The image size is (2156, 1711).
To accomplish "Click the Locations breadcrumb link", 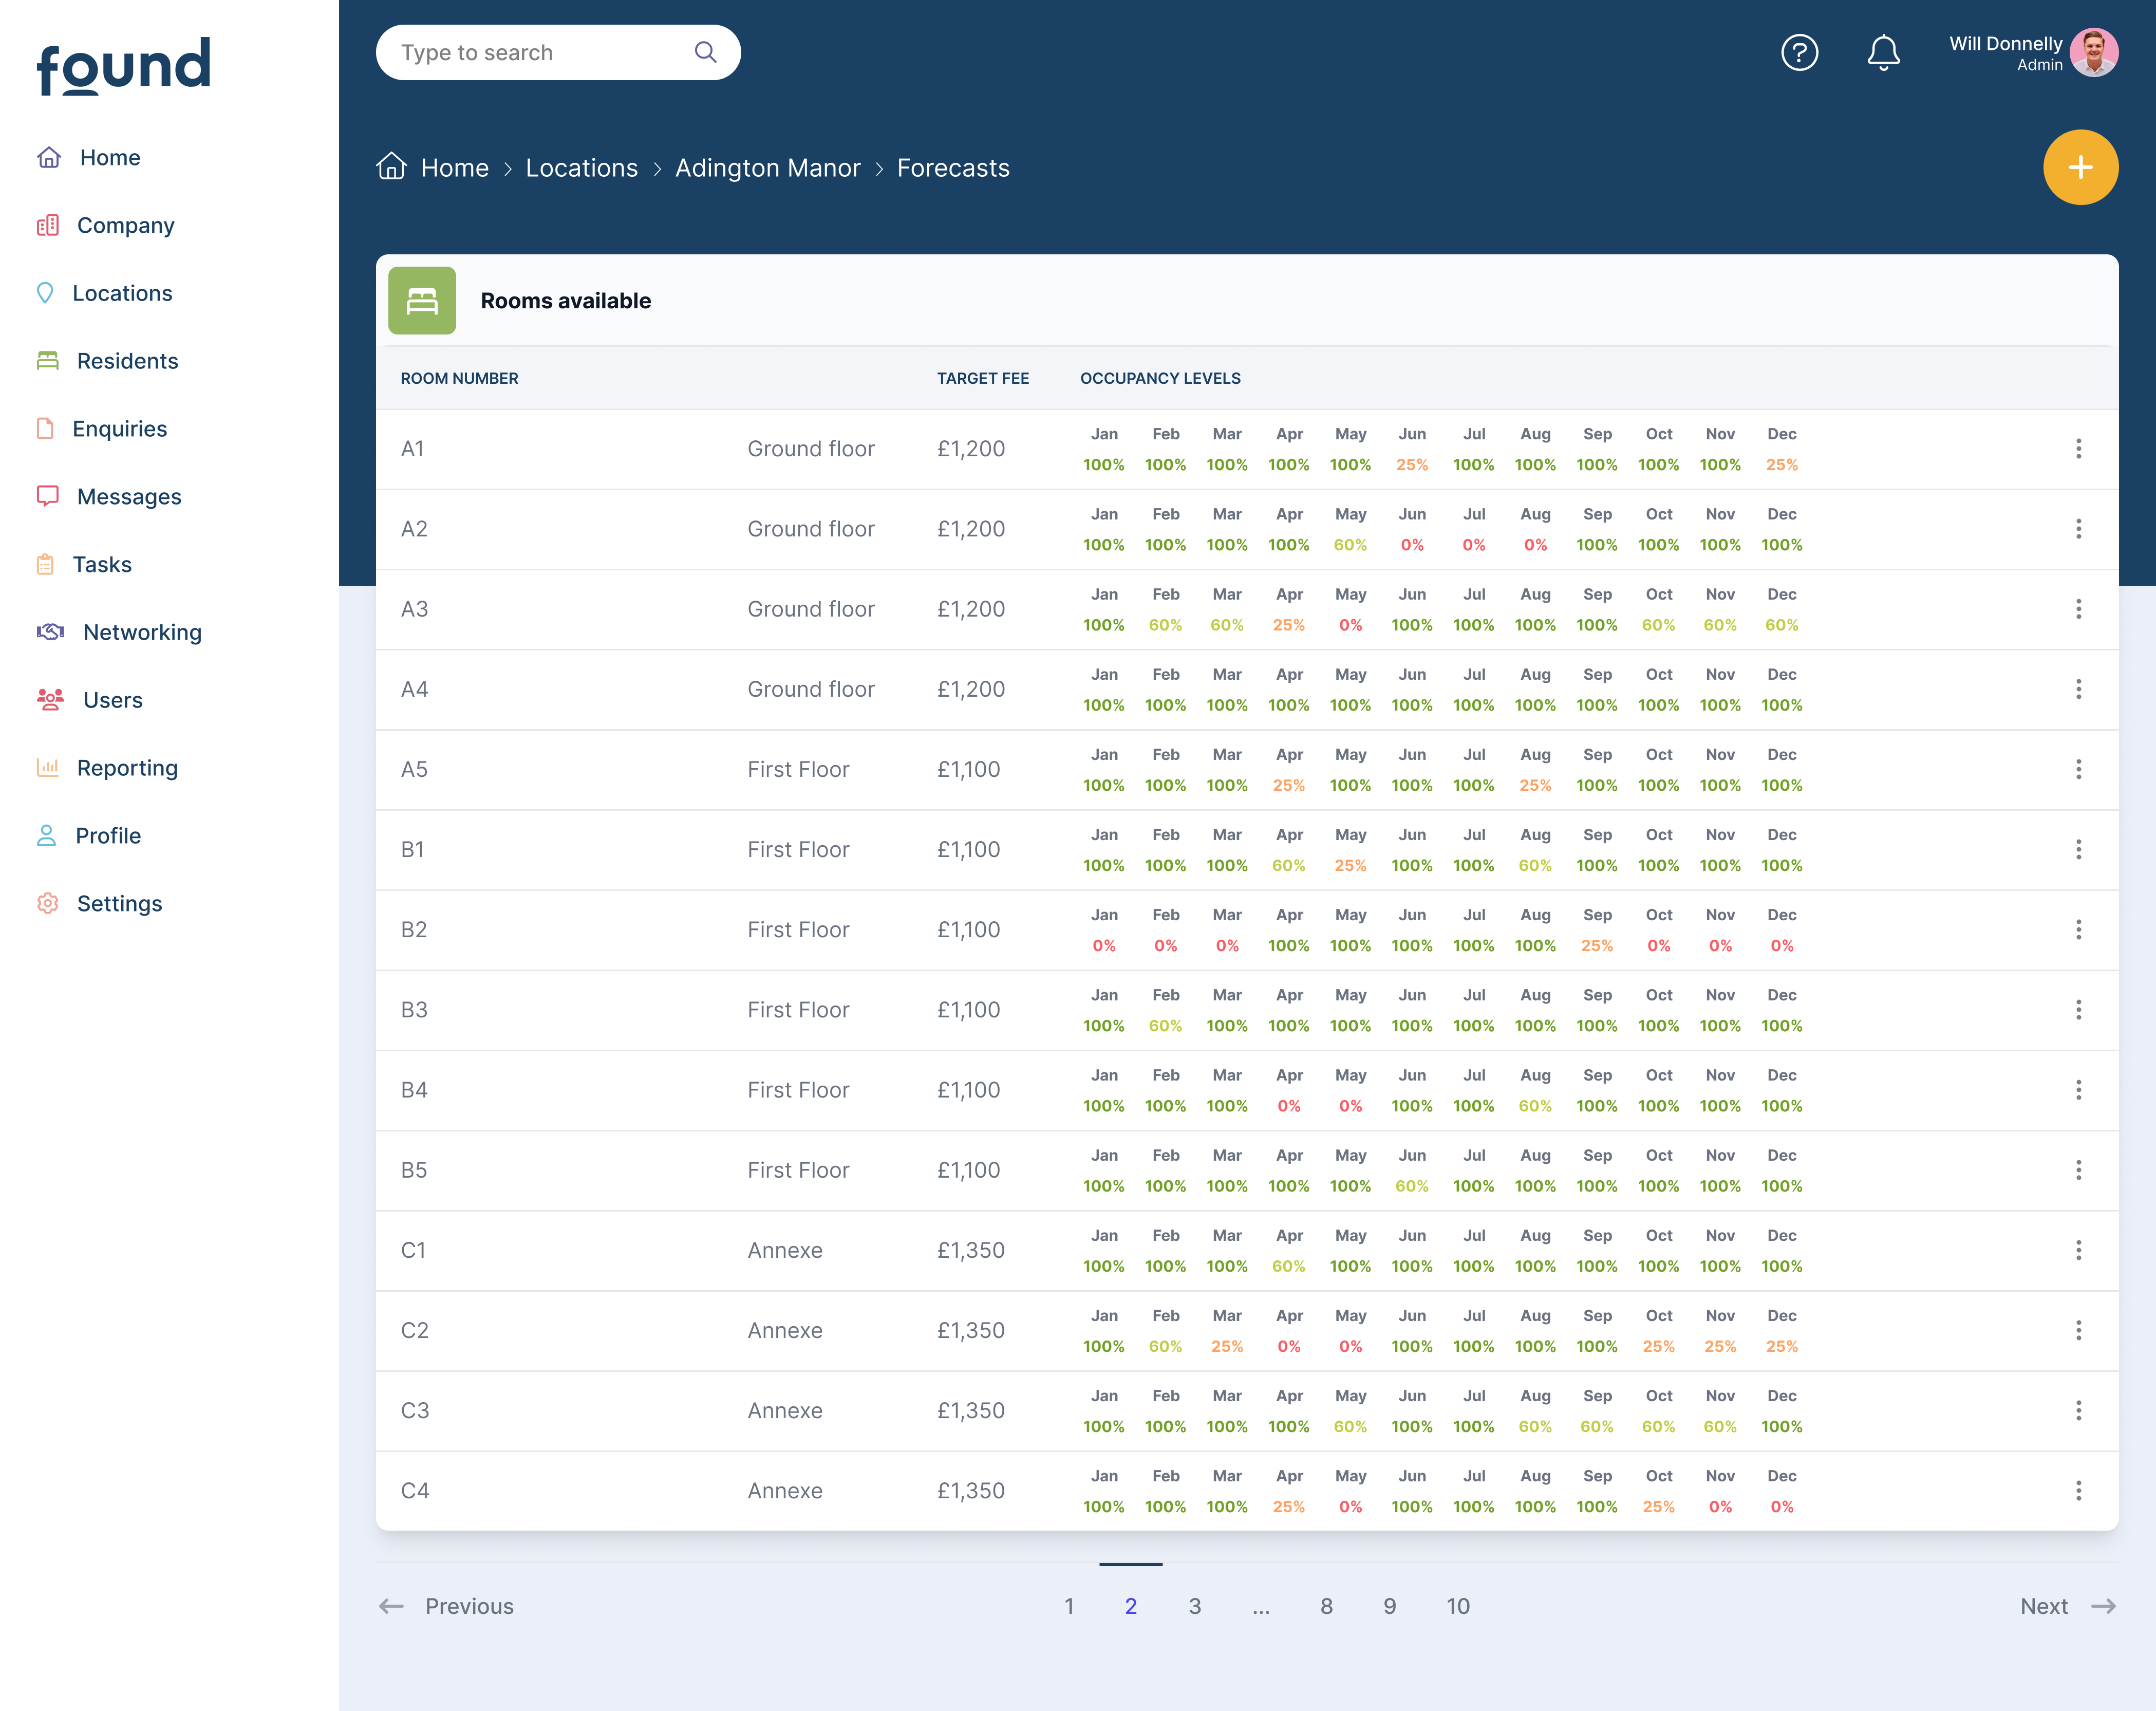I will pos(581,168).
